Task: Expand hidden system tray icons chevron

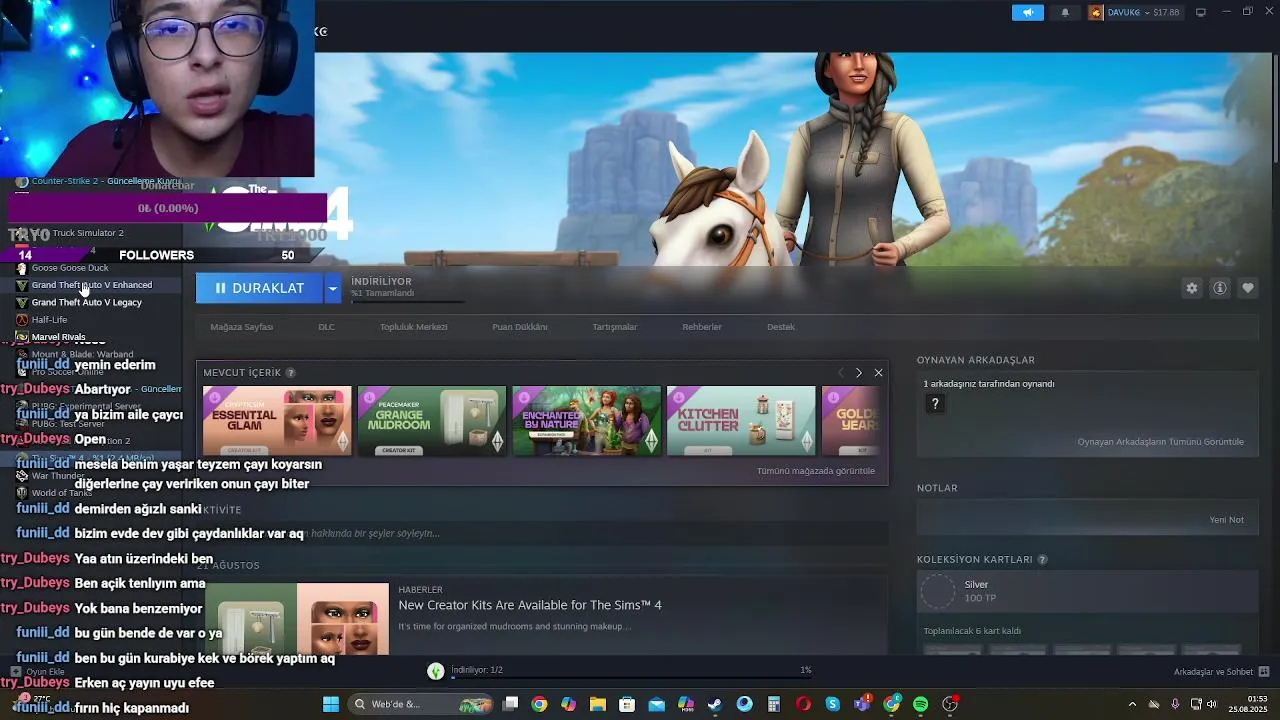Action: pyautogui.click(x=1132, y=704)
